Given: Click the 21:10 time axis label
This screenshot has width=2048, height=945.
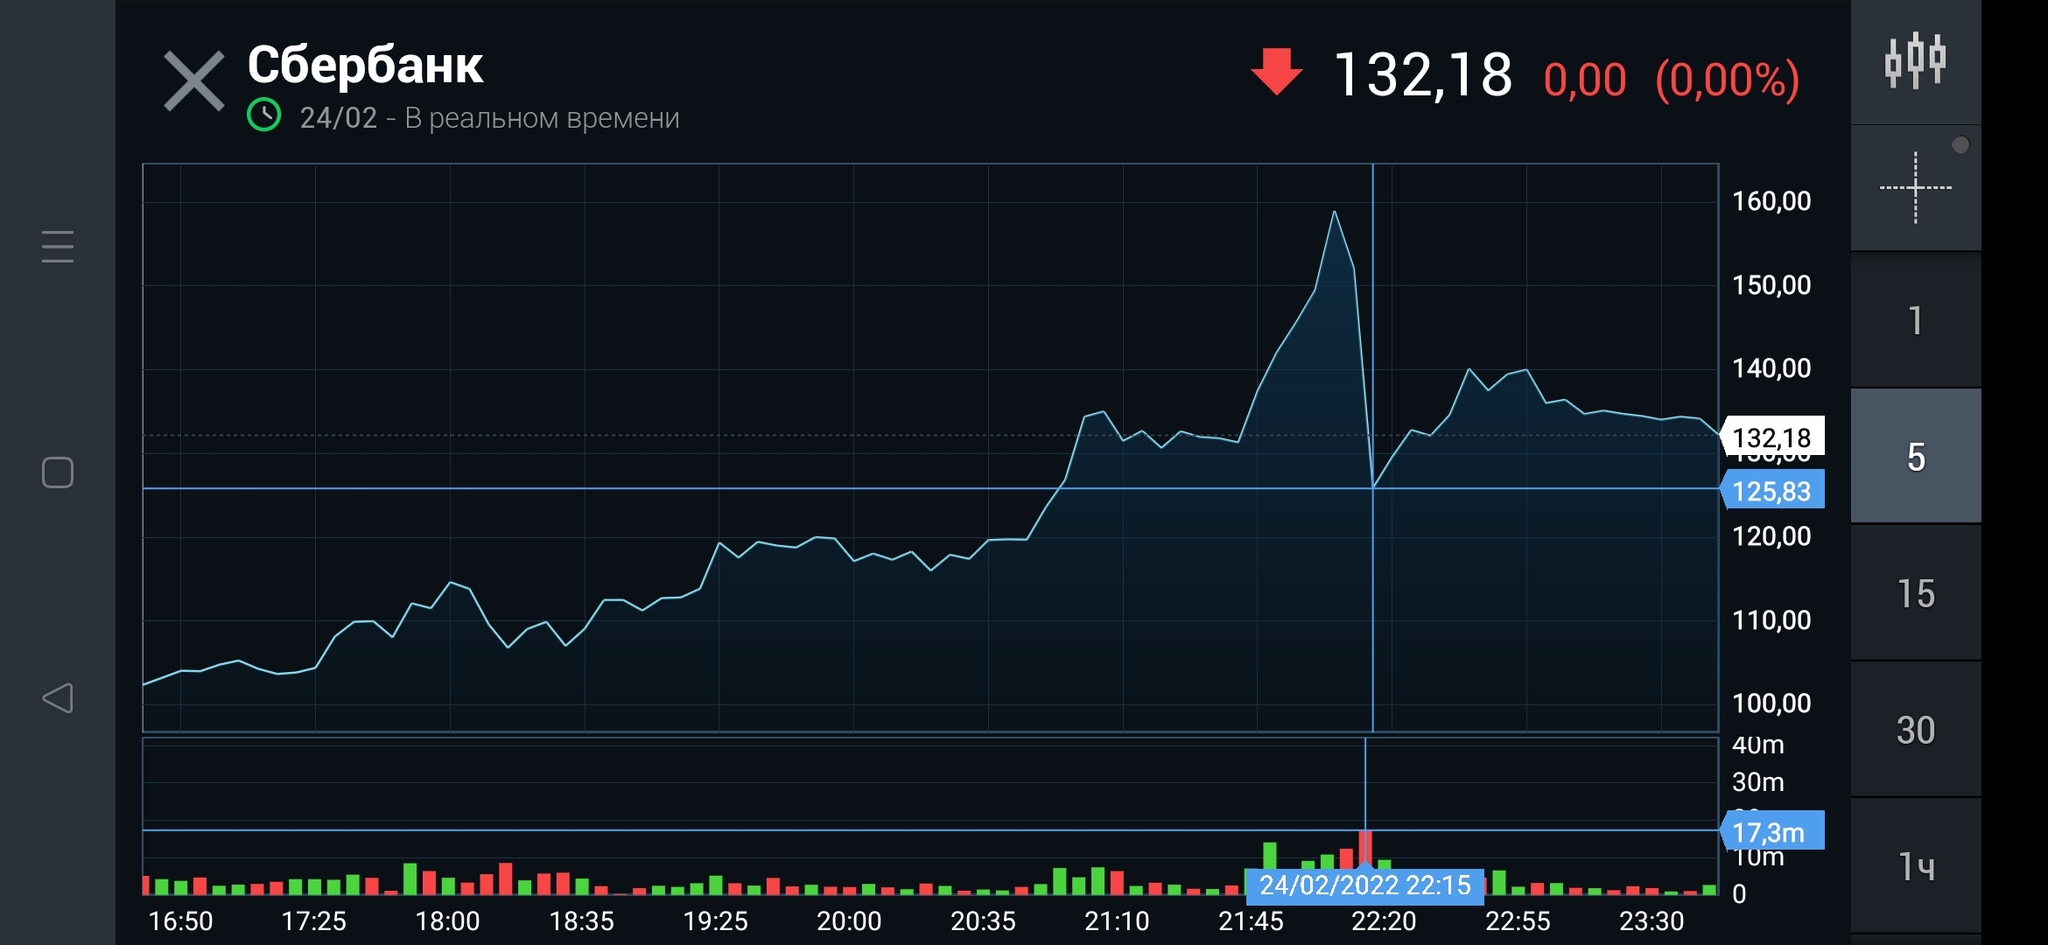Looking at the screenshot, I should [1117, 921].
